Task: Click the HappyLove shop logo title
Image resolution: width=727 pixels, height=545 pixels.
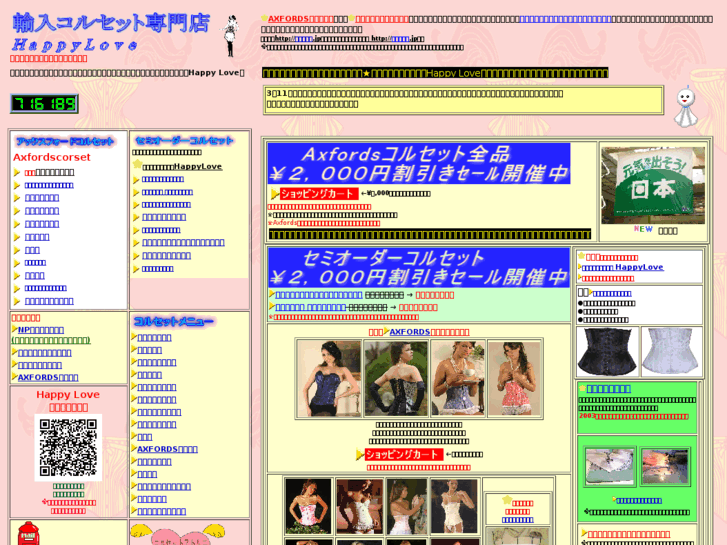Action: pos(111,32)
